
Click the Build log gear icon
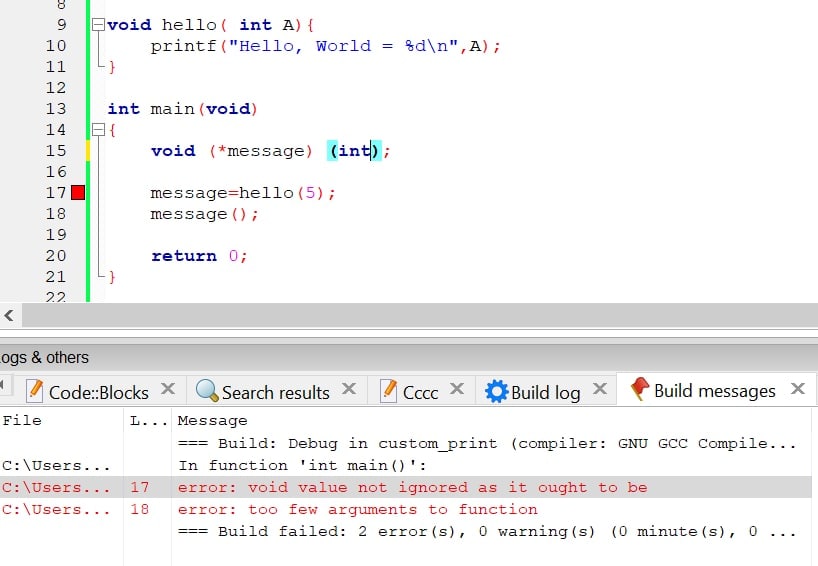click(496, 391)
